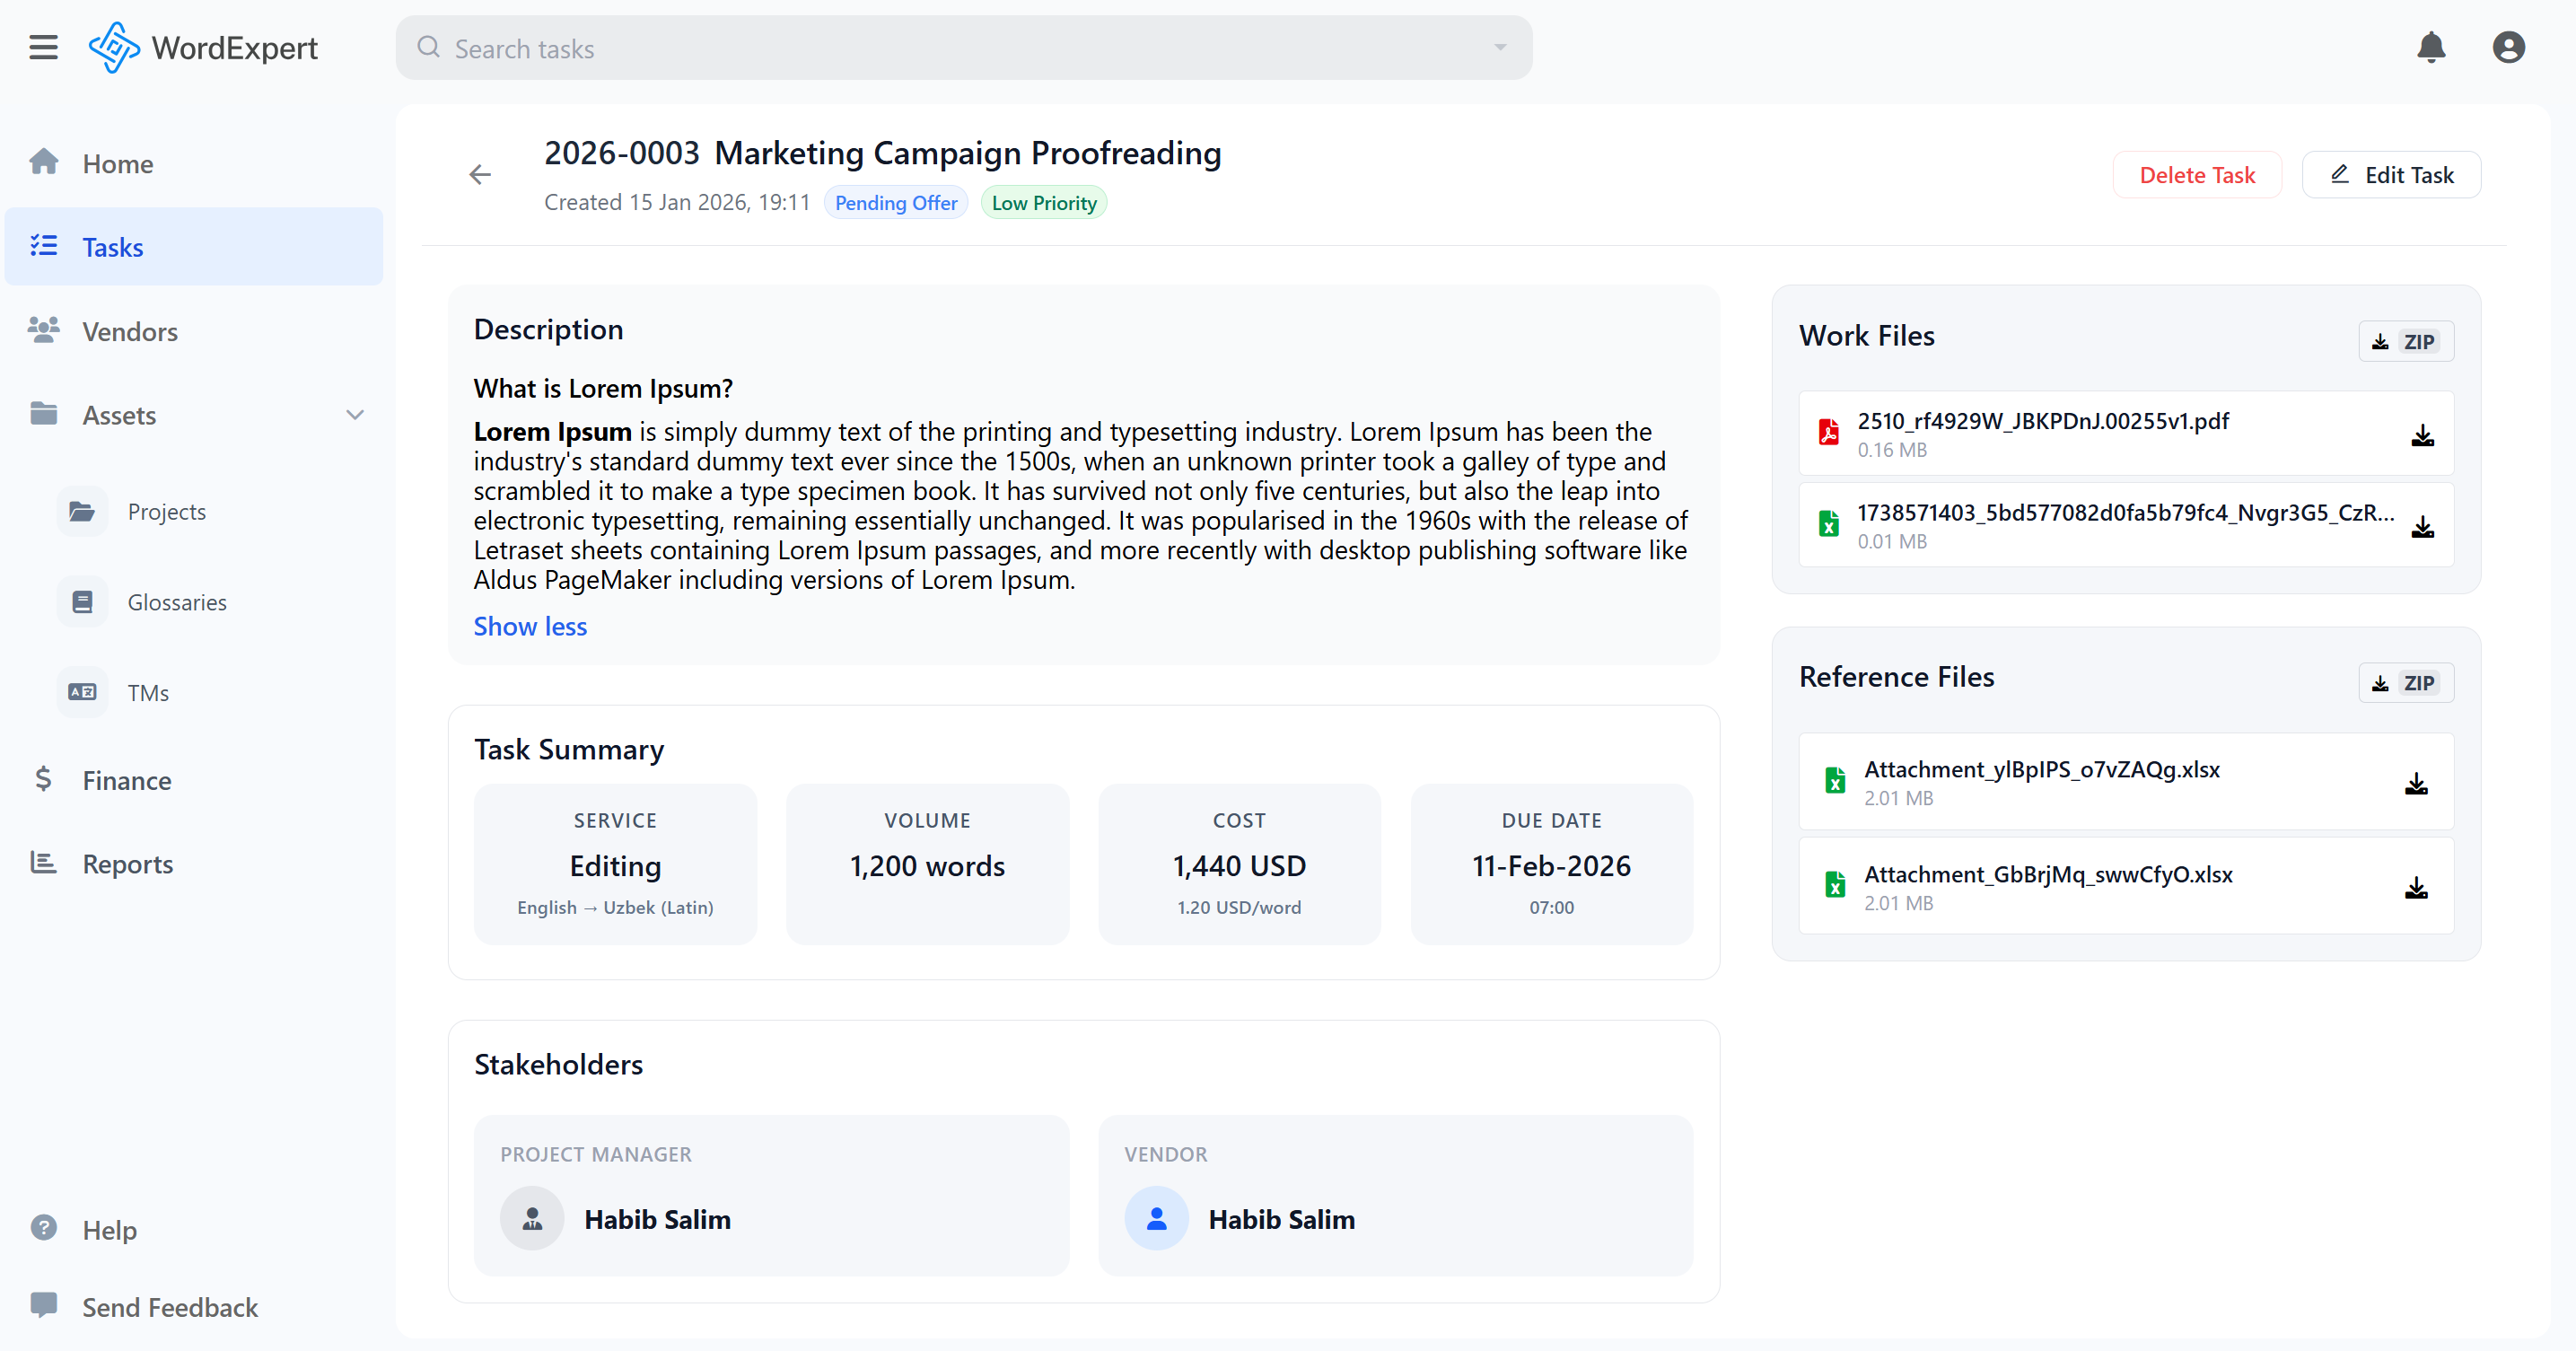2576x1351 pixels.
Task: Open Glossaries under Assets
Action: pos(177,602)
